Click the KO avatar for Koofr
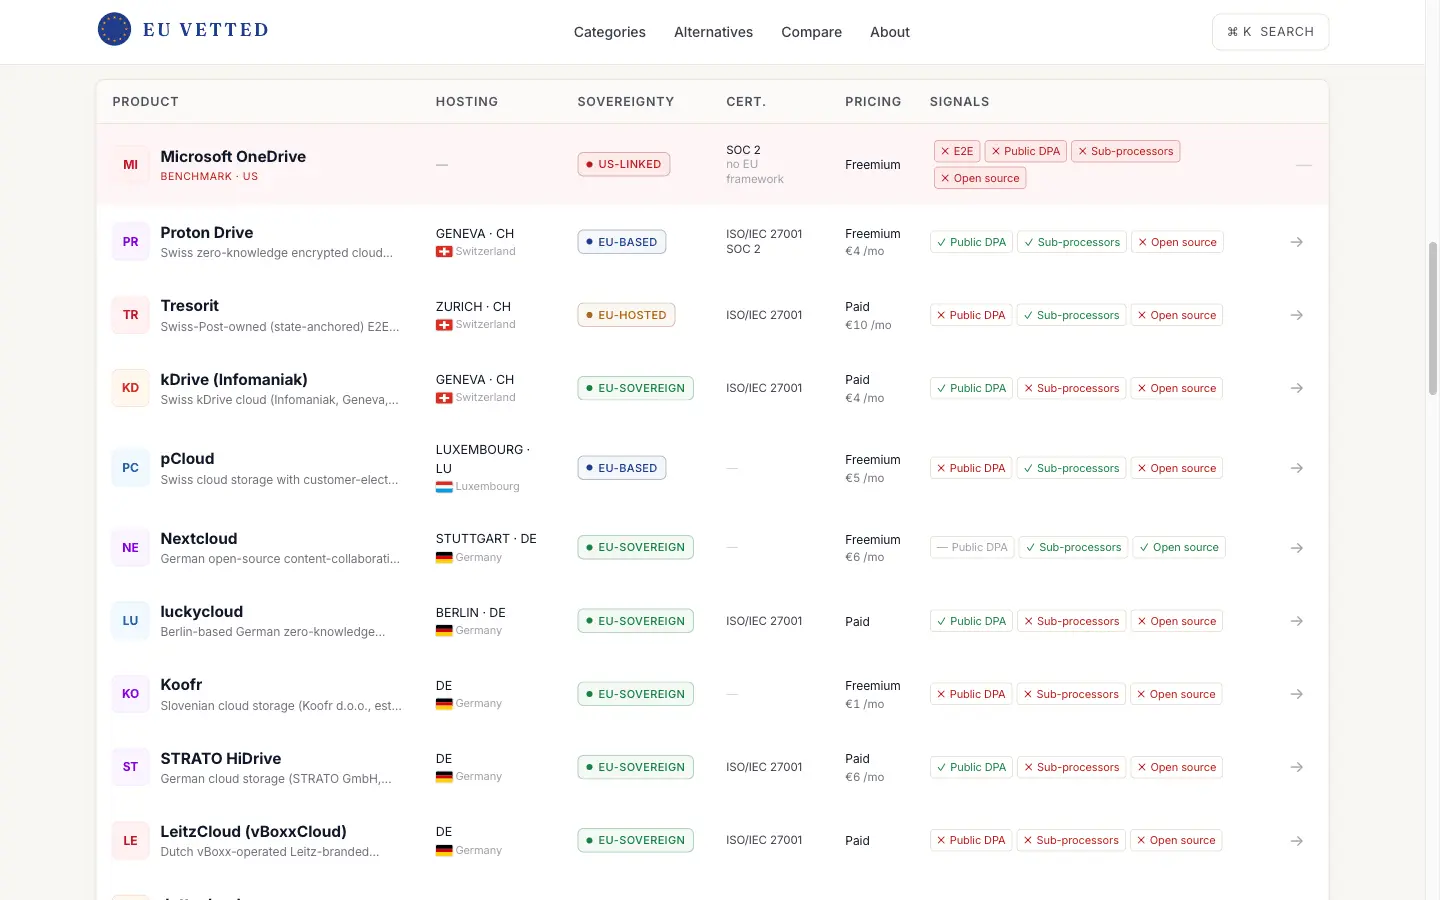This screenshot has height=900, width=1440. tap(130, 694)
